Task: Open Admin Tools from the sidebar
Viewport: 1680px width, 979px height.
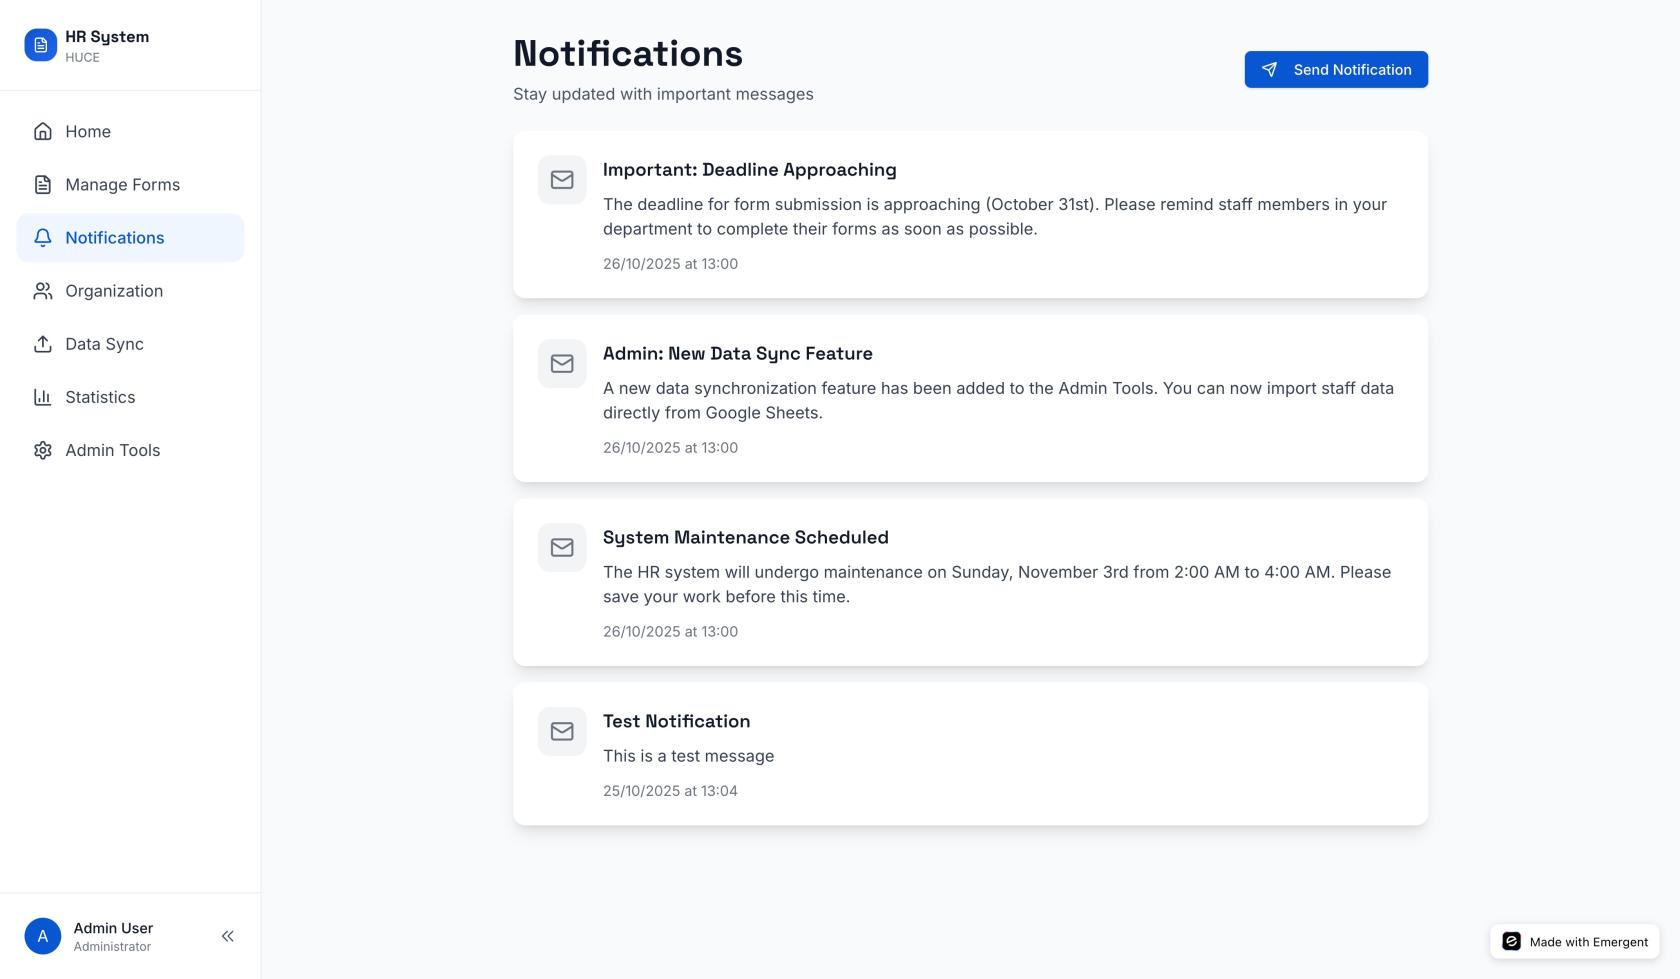Action: 112,450
